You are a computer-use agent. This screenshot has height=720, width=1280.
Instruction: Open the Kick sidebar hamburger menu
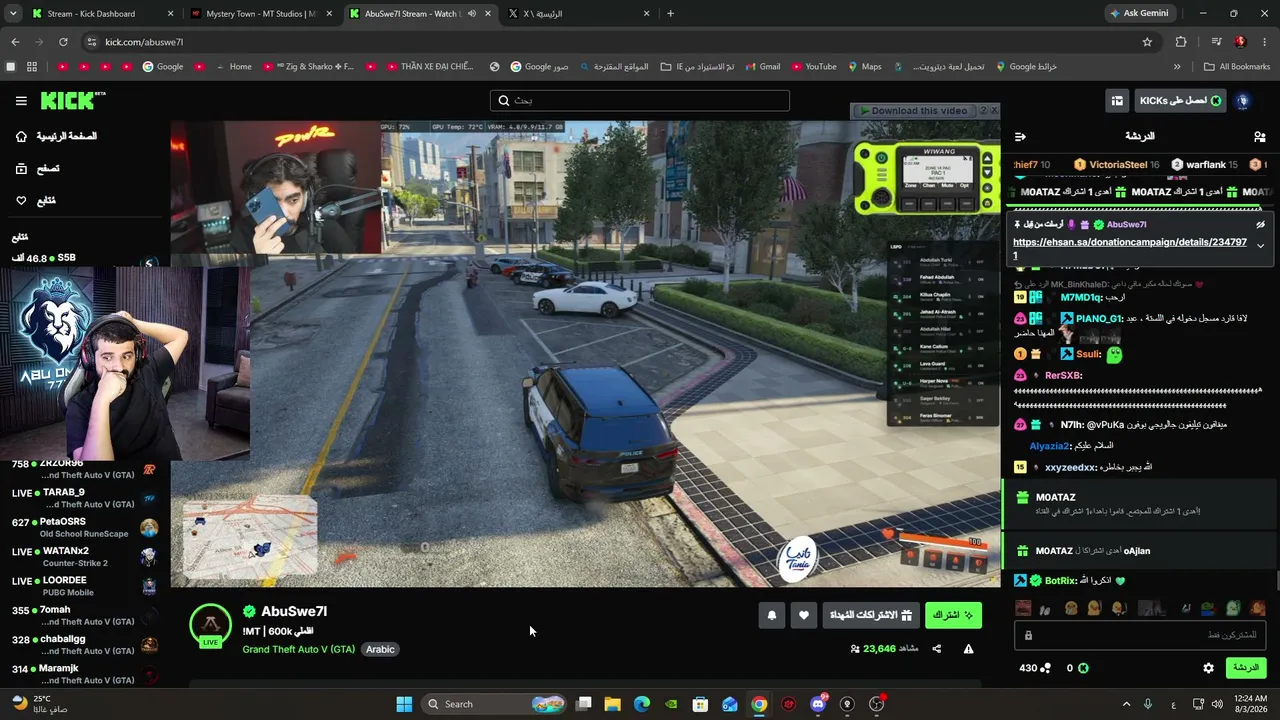click(x=21, y=100)
